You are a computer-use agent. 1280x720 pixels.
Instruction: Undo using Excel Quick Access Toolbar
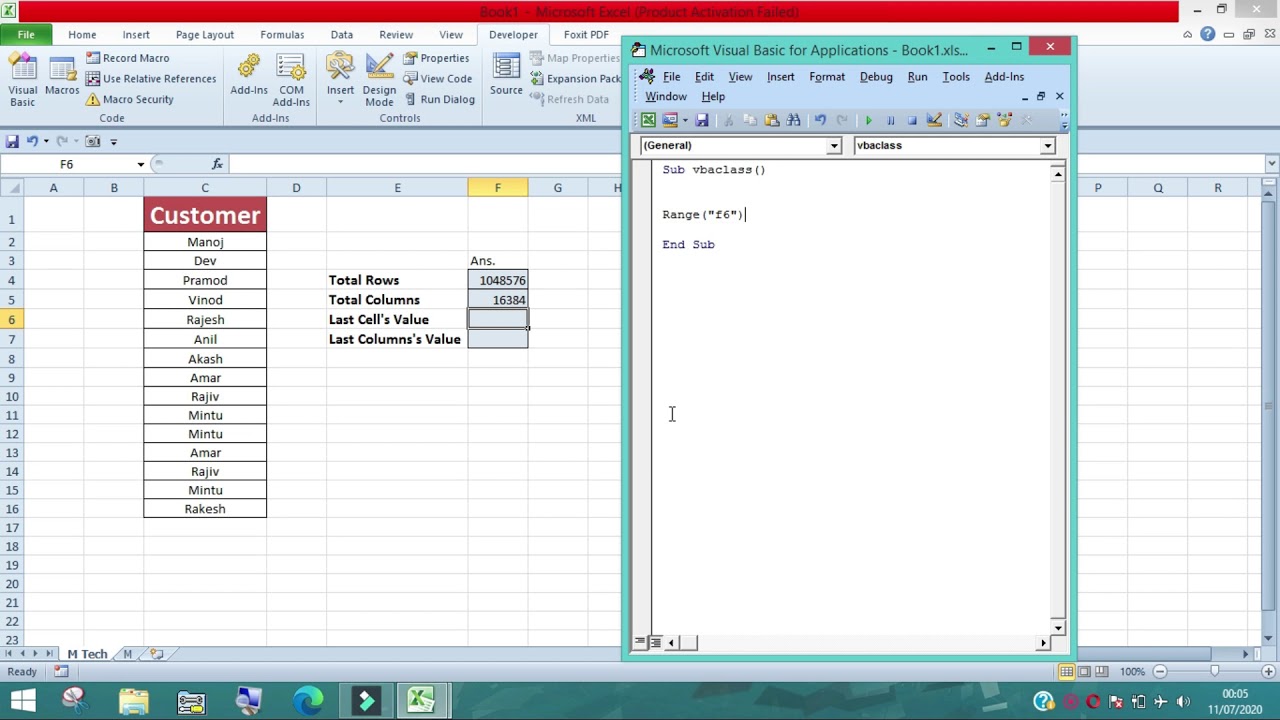point(32,141)
